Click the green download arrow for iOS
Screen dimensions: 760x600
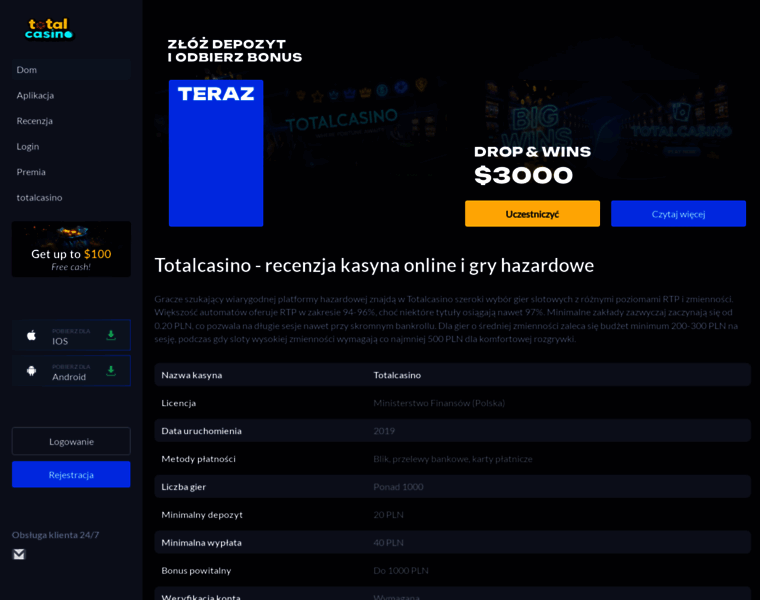111,335
